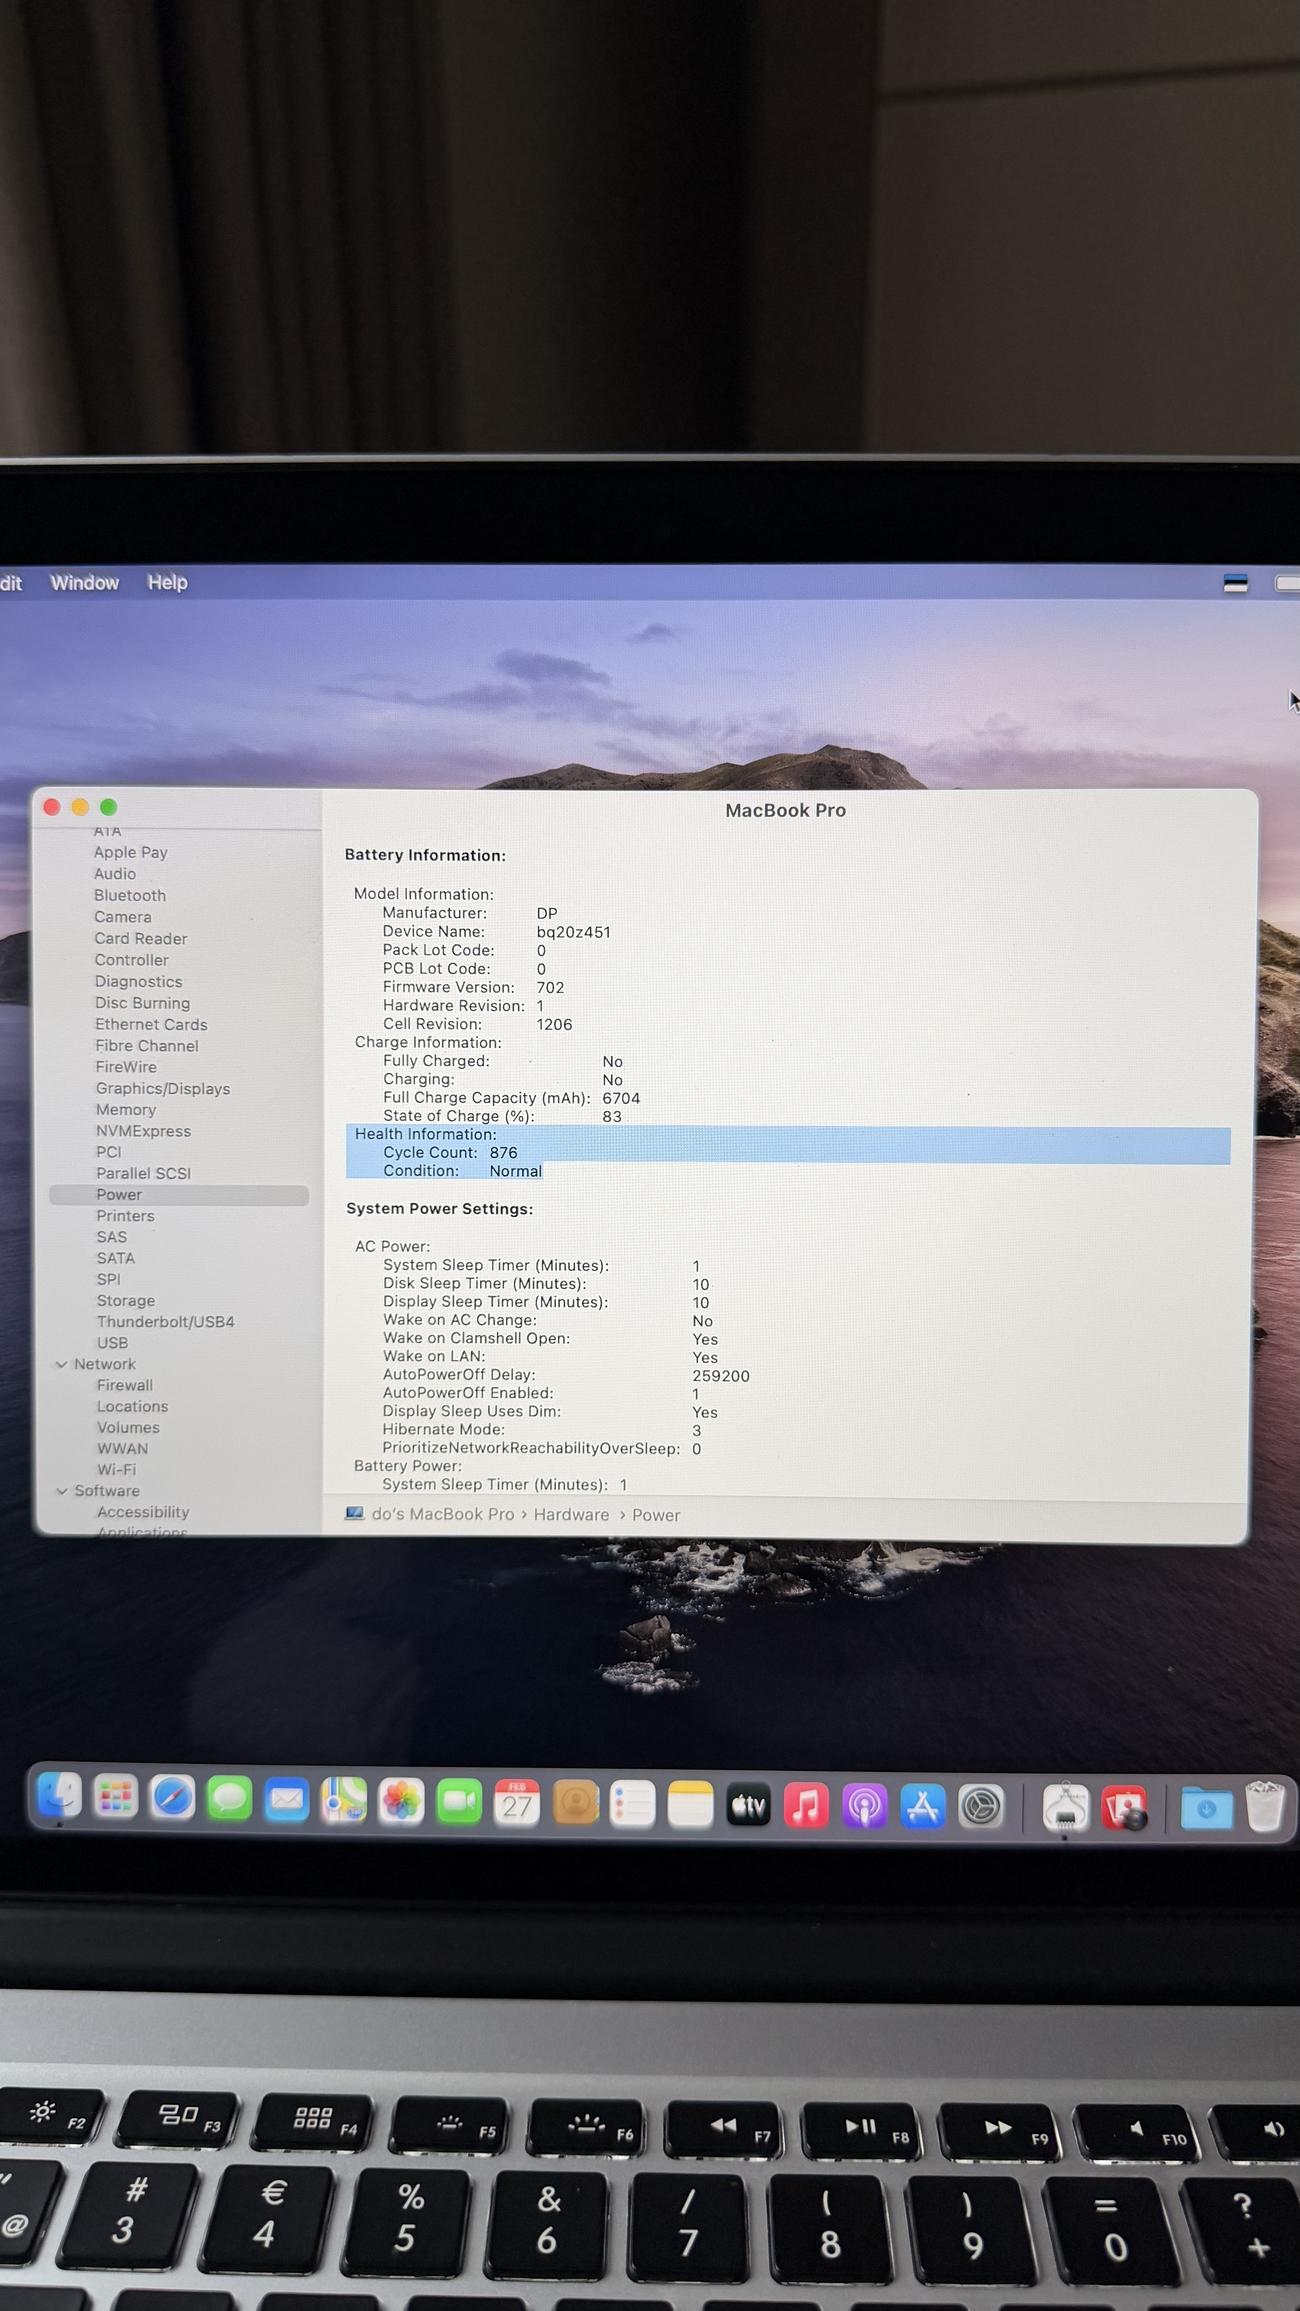Image resolution: width=1300 pixels, height=2311 pixels.
Task: Collapse the Software section in sidebar
Action: click(62, 1491)
